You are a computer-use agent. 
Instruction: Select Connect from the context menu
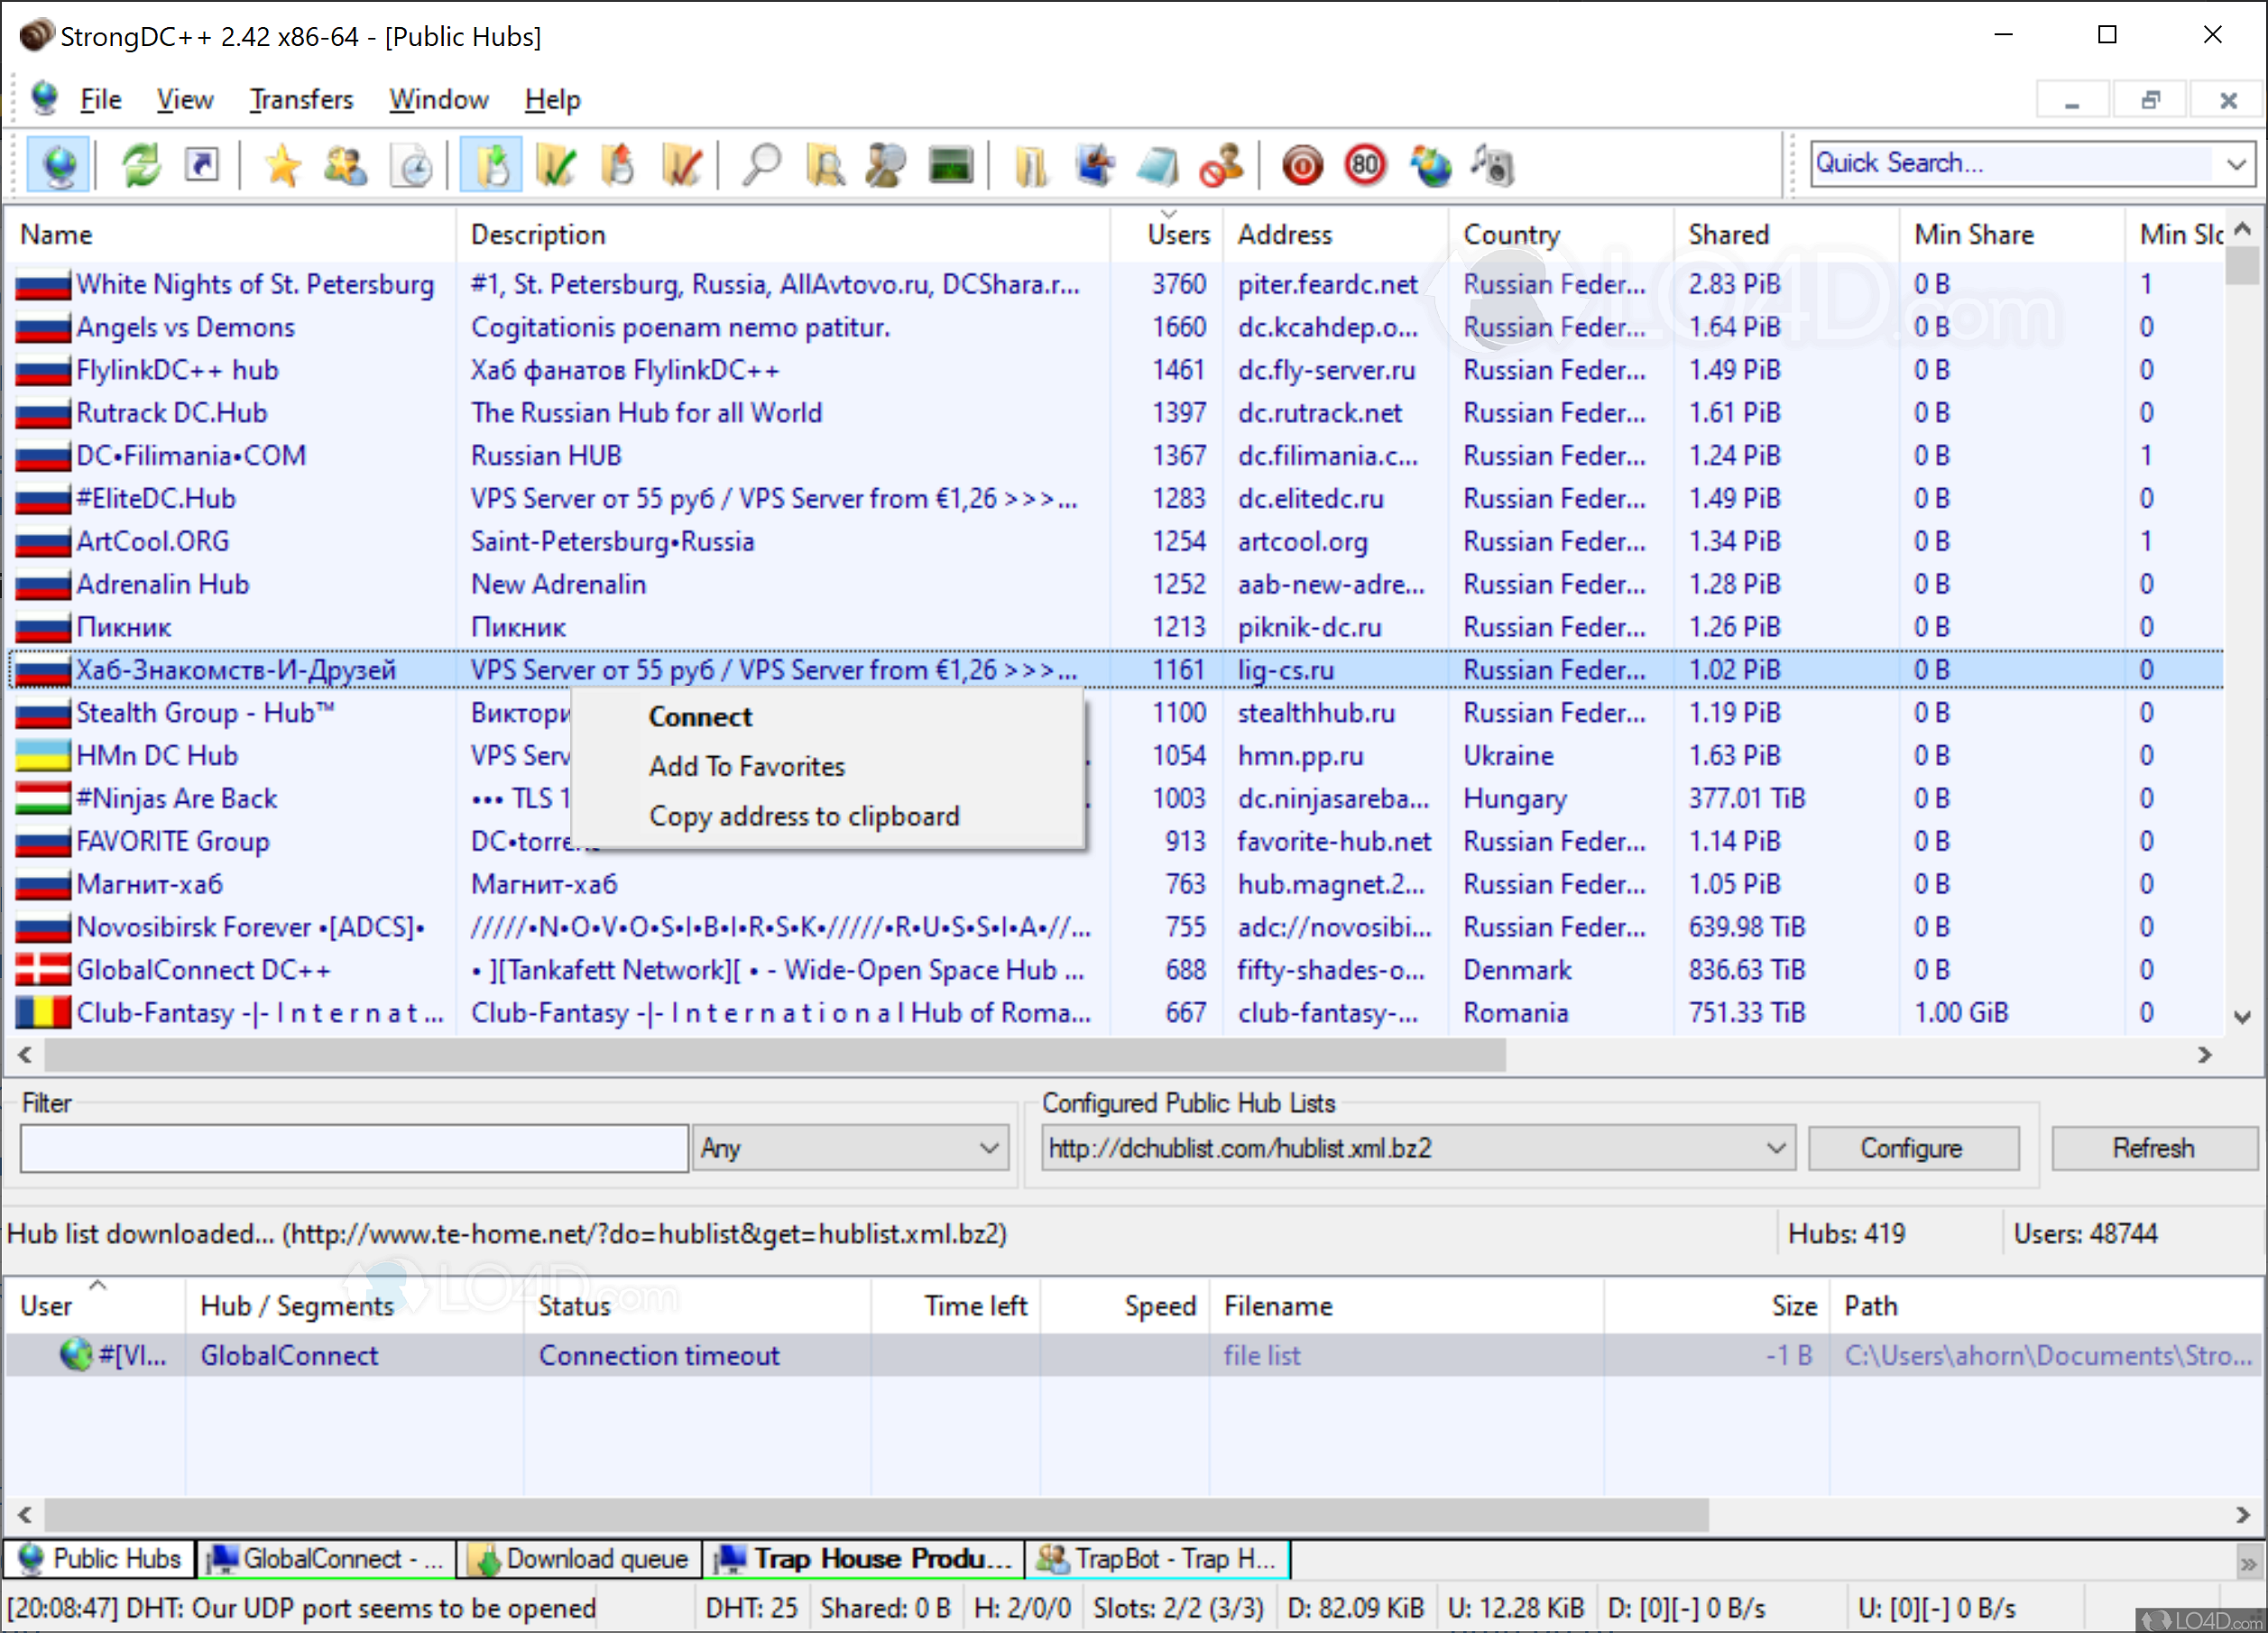point(700,716)
